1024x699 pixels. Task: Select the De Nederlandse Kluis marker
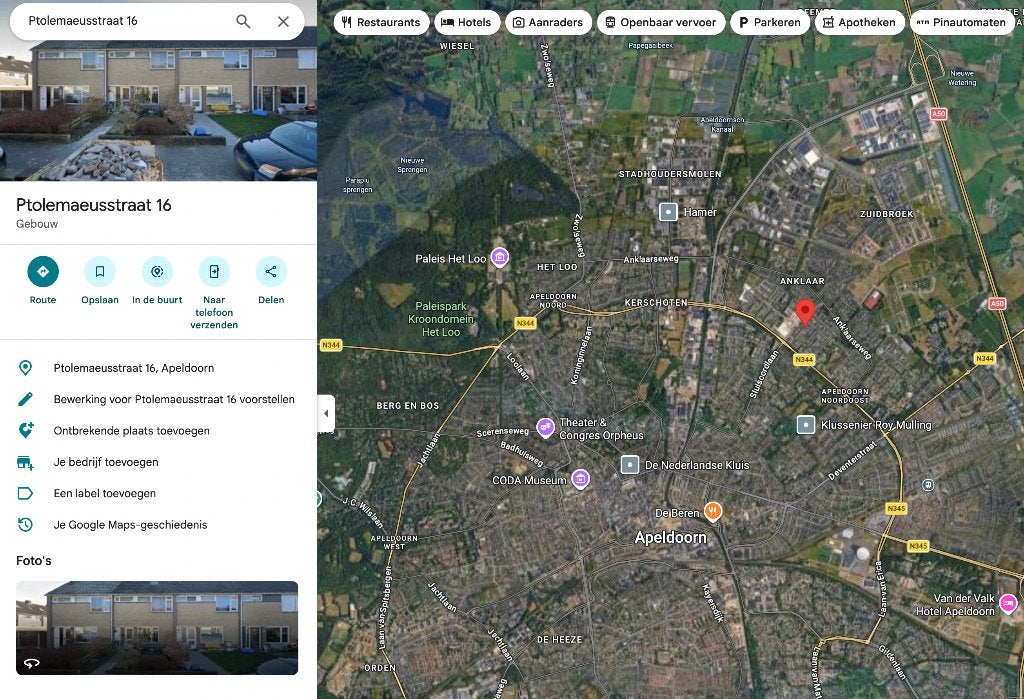click(x=630, y=465)
